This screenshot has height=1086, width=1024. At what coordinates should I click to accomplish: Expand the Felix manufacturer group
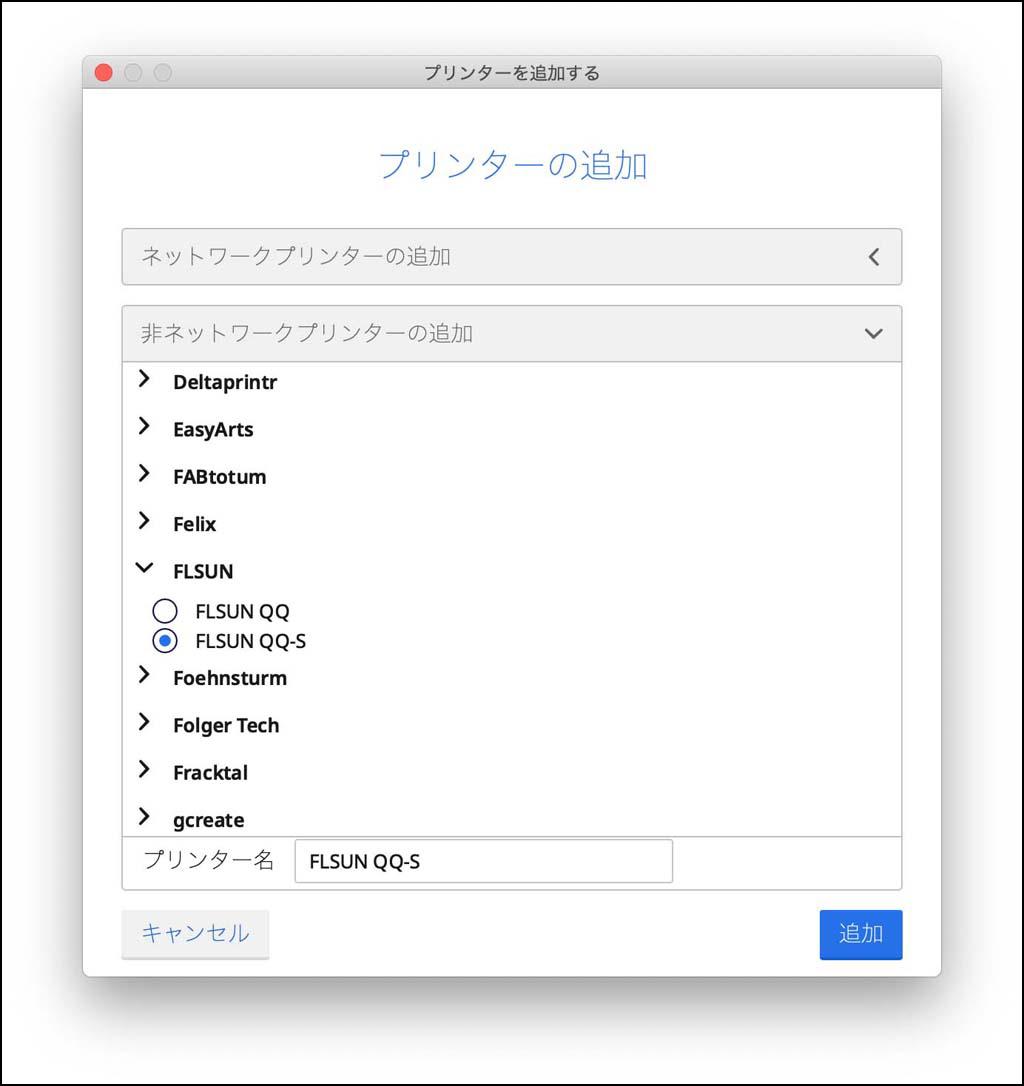(143, 521)
